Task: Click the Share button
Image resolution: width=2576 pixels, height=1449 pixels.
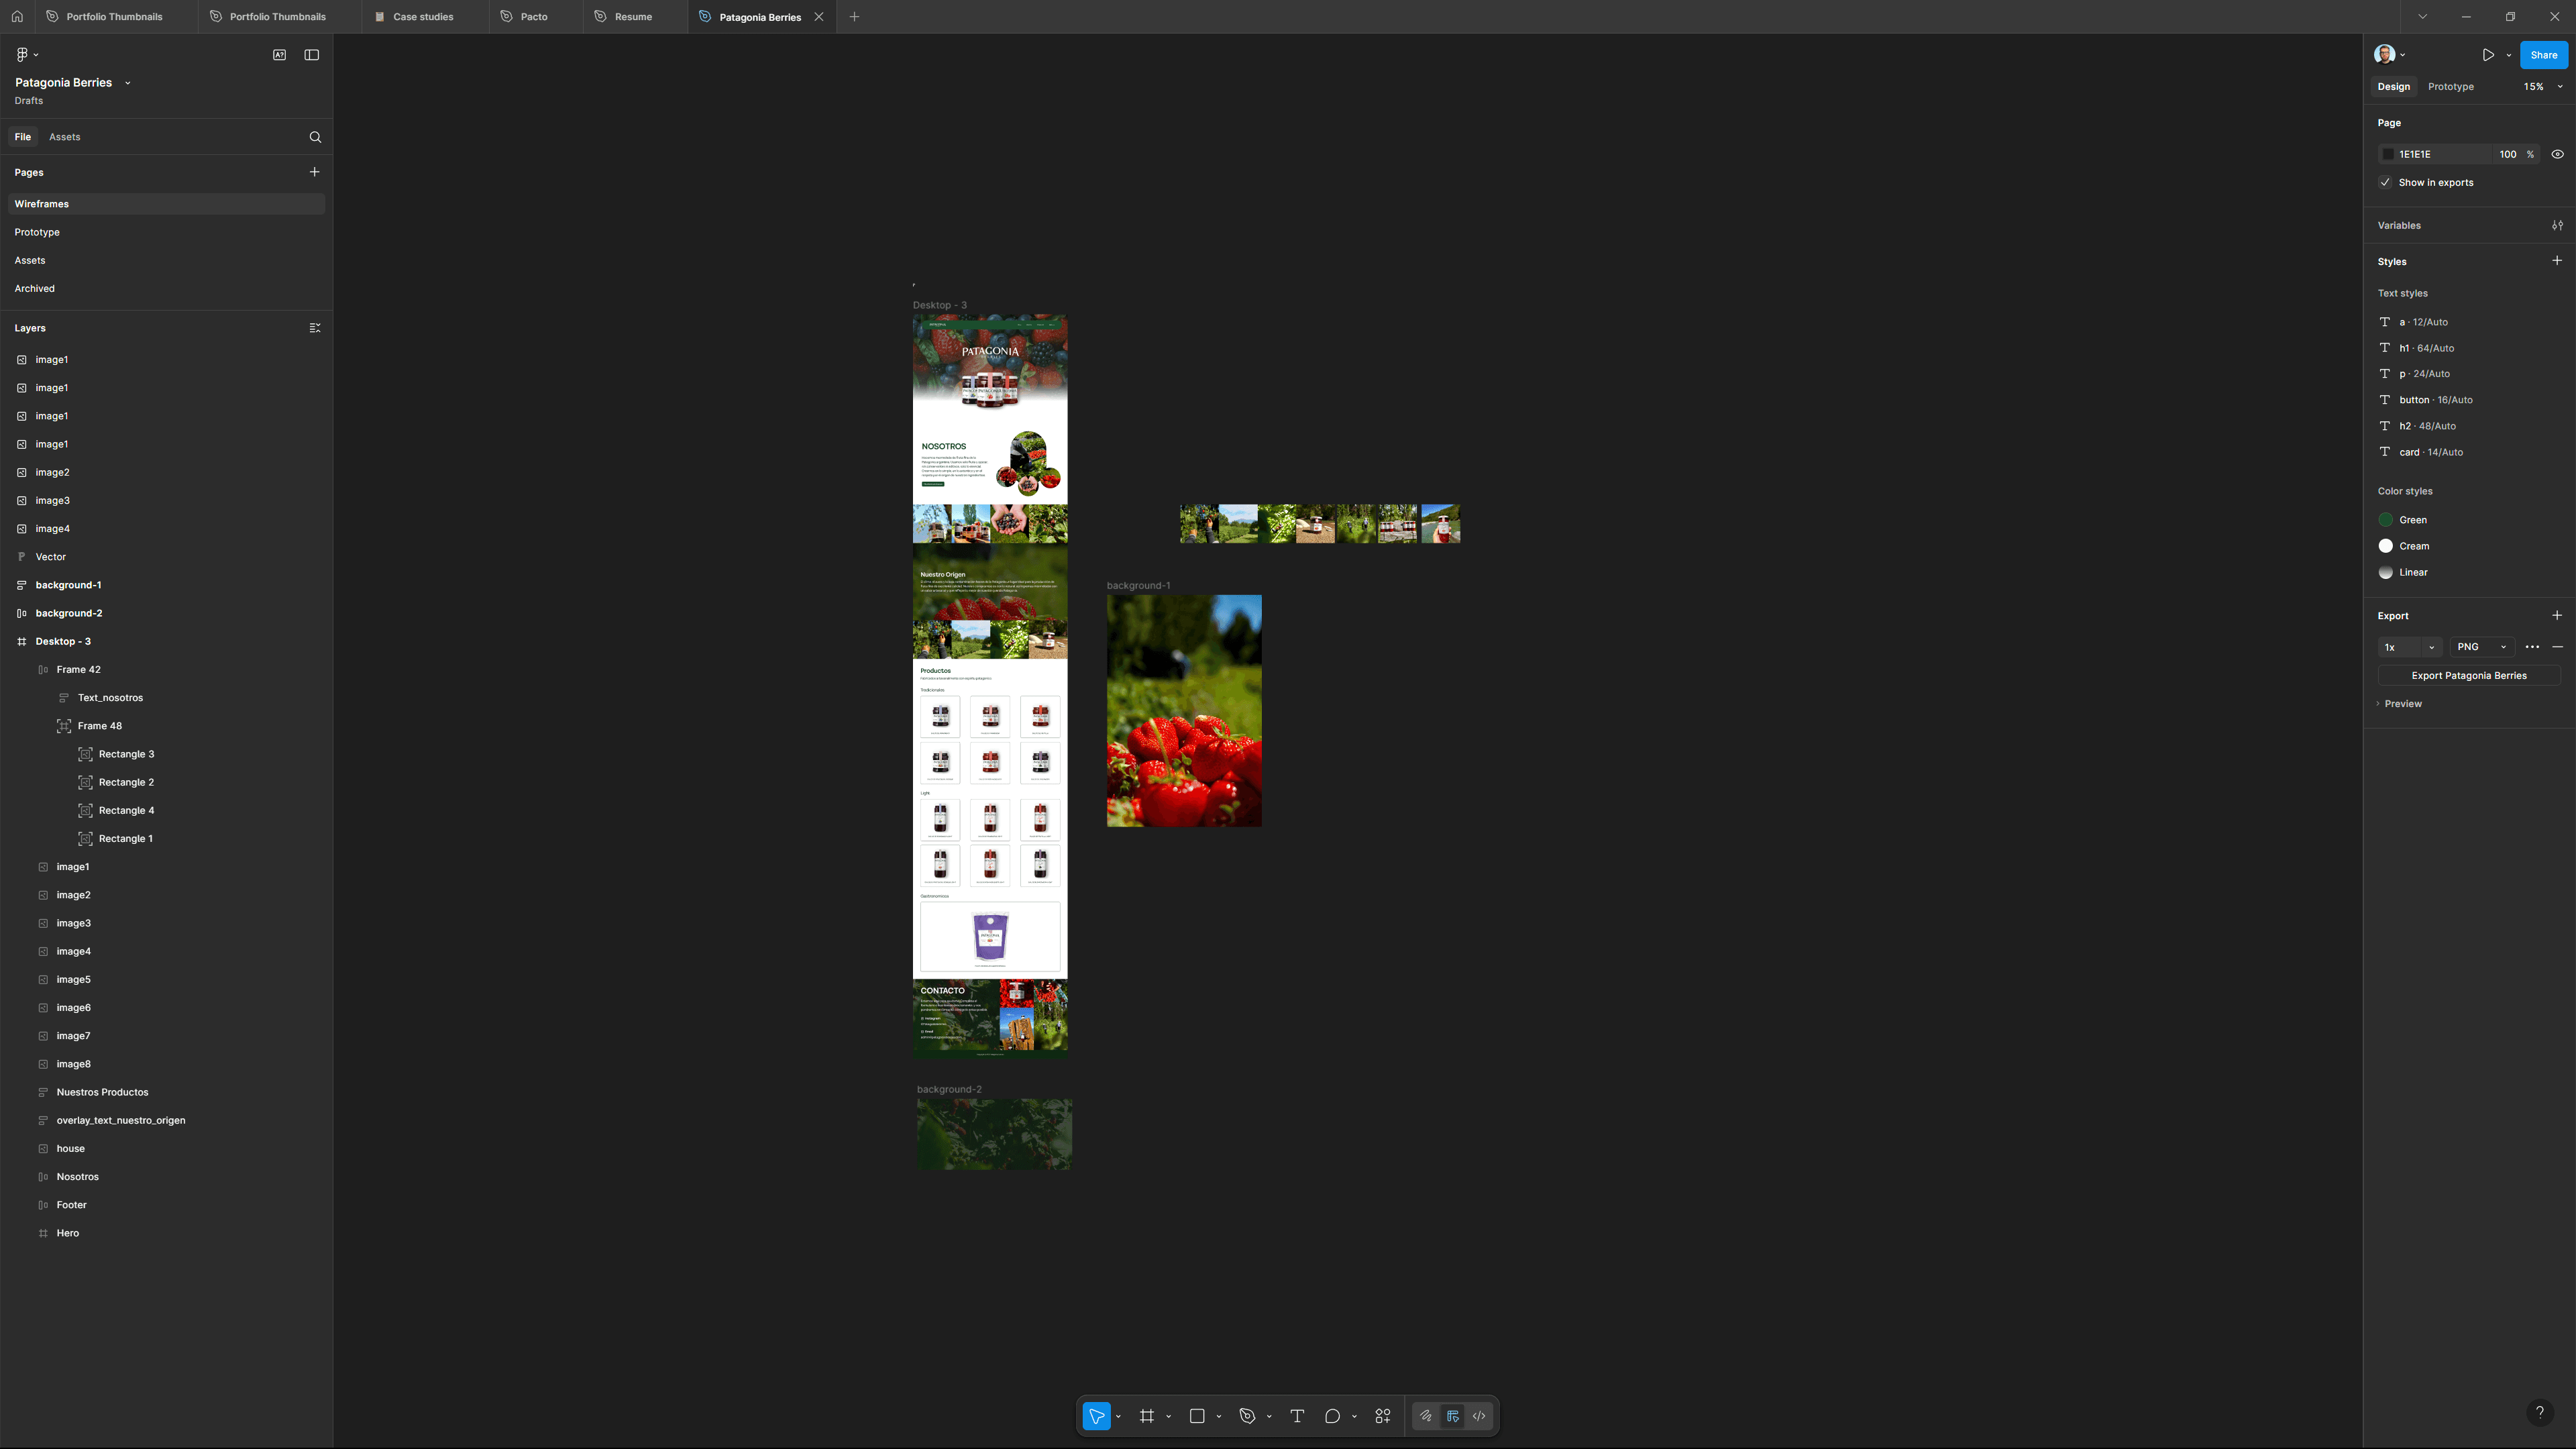Action: click(2543, 55)
